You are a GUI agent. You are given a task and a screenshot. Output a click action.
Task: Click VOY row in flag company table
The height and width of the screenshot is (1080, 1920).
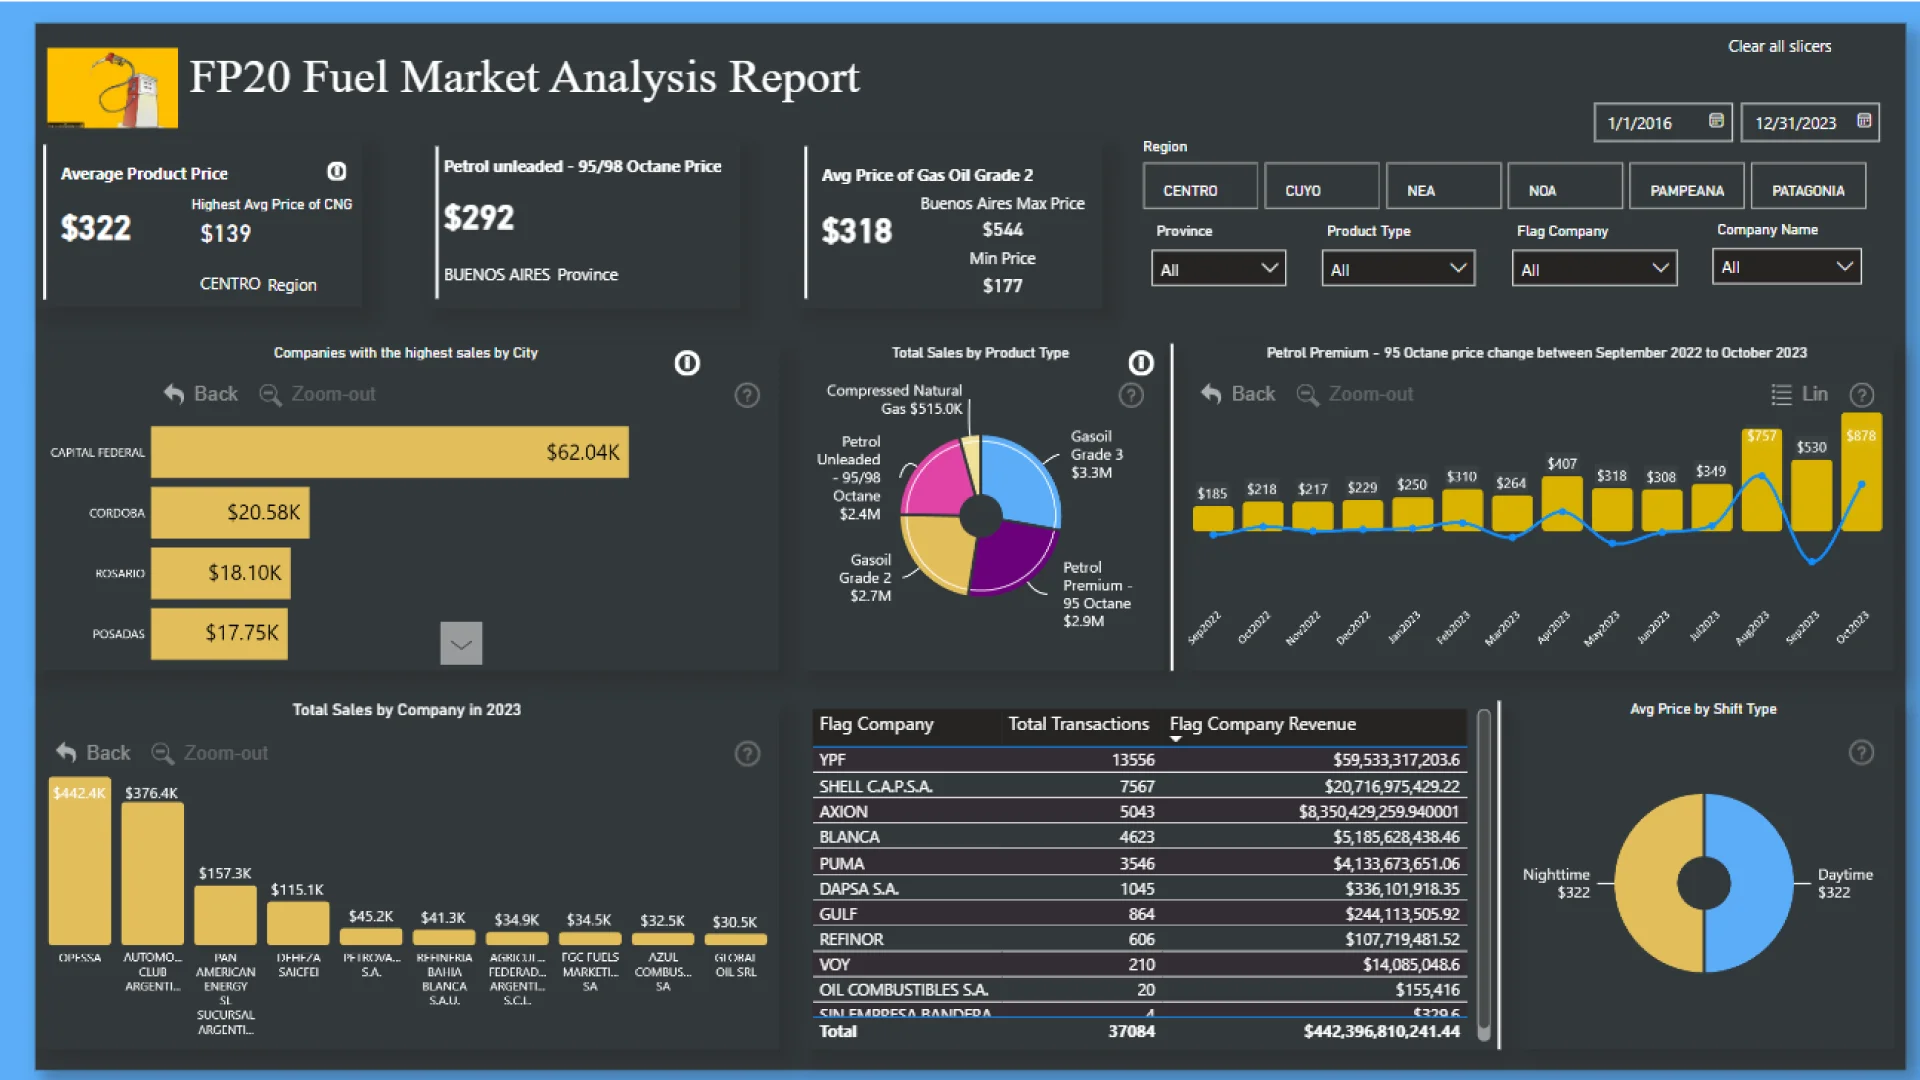pos(1139,965)
